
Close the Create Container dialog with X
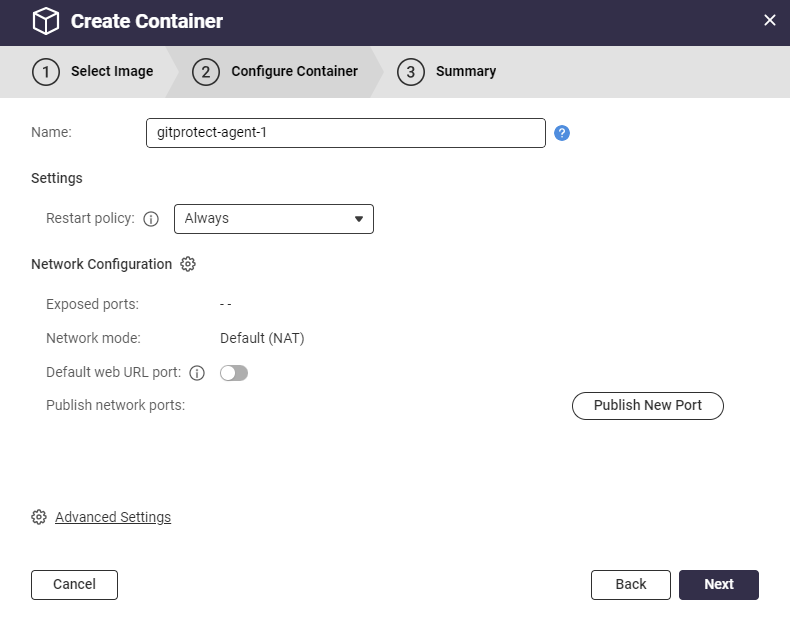pos(769,21)
